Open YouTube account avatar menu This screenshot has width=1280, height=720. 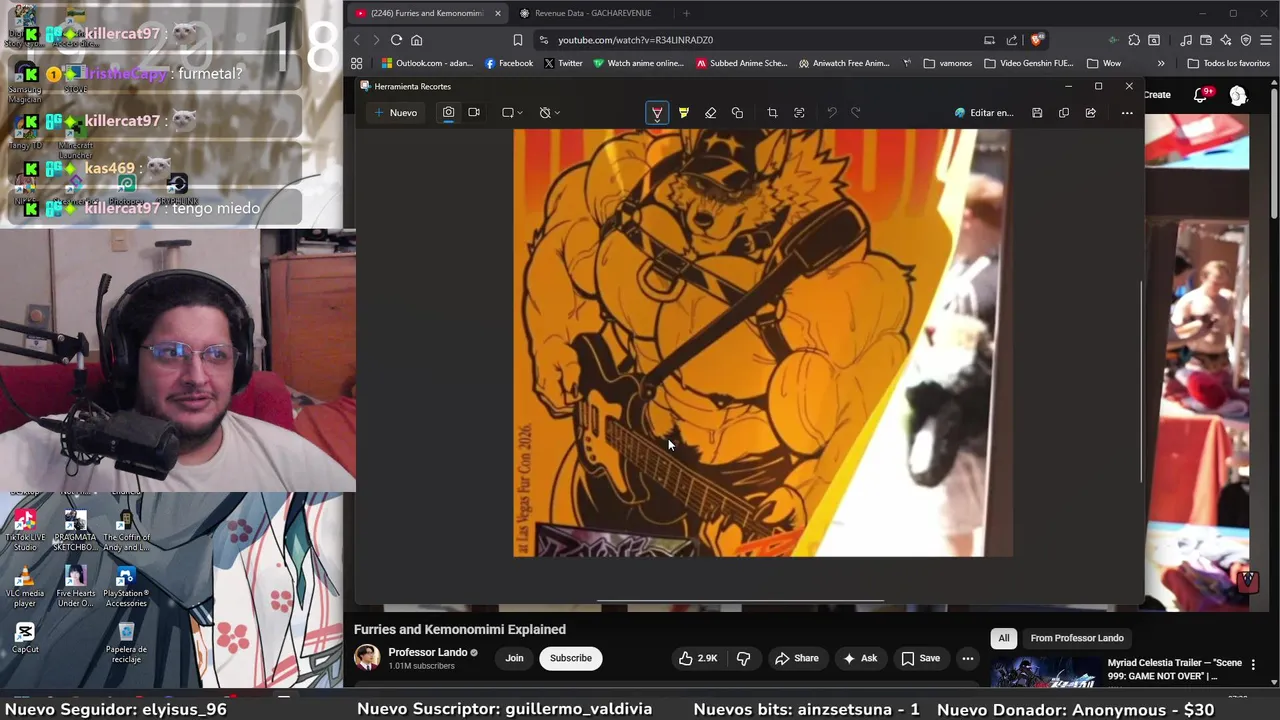tap(1238, 95)
